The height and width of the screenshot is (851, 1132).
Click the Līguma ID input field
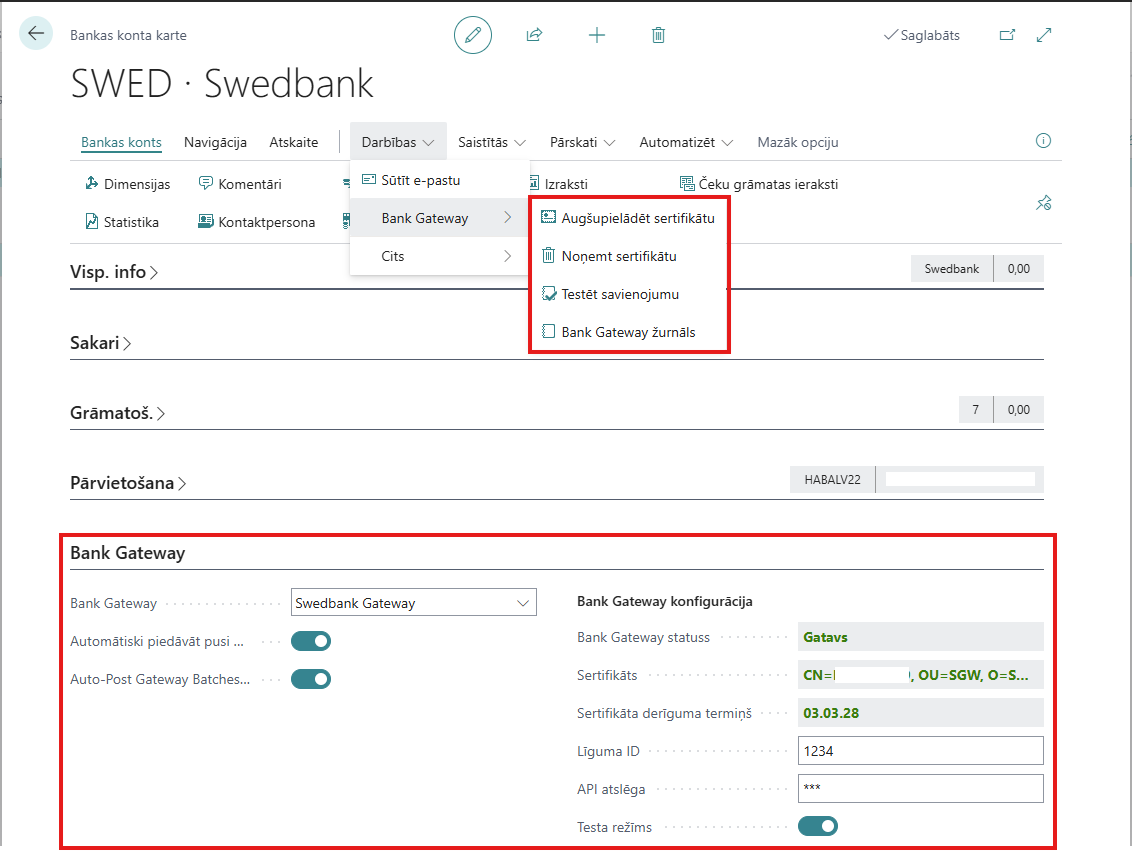[x=920, y=751]
